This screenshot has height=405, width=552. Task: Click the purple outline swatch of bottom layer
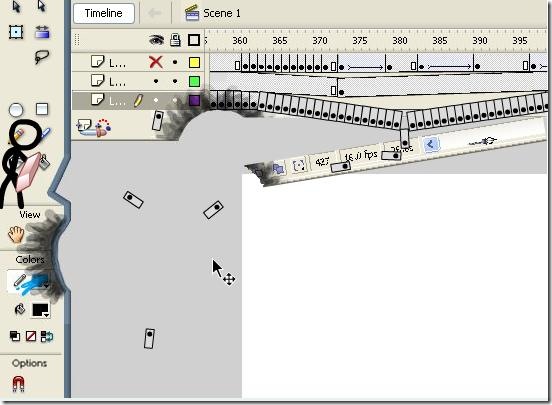194,101
